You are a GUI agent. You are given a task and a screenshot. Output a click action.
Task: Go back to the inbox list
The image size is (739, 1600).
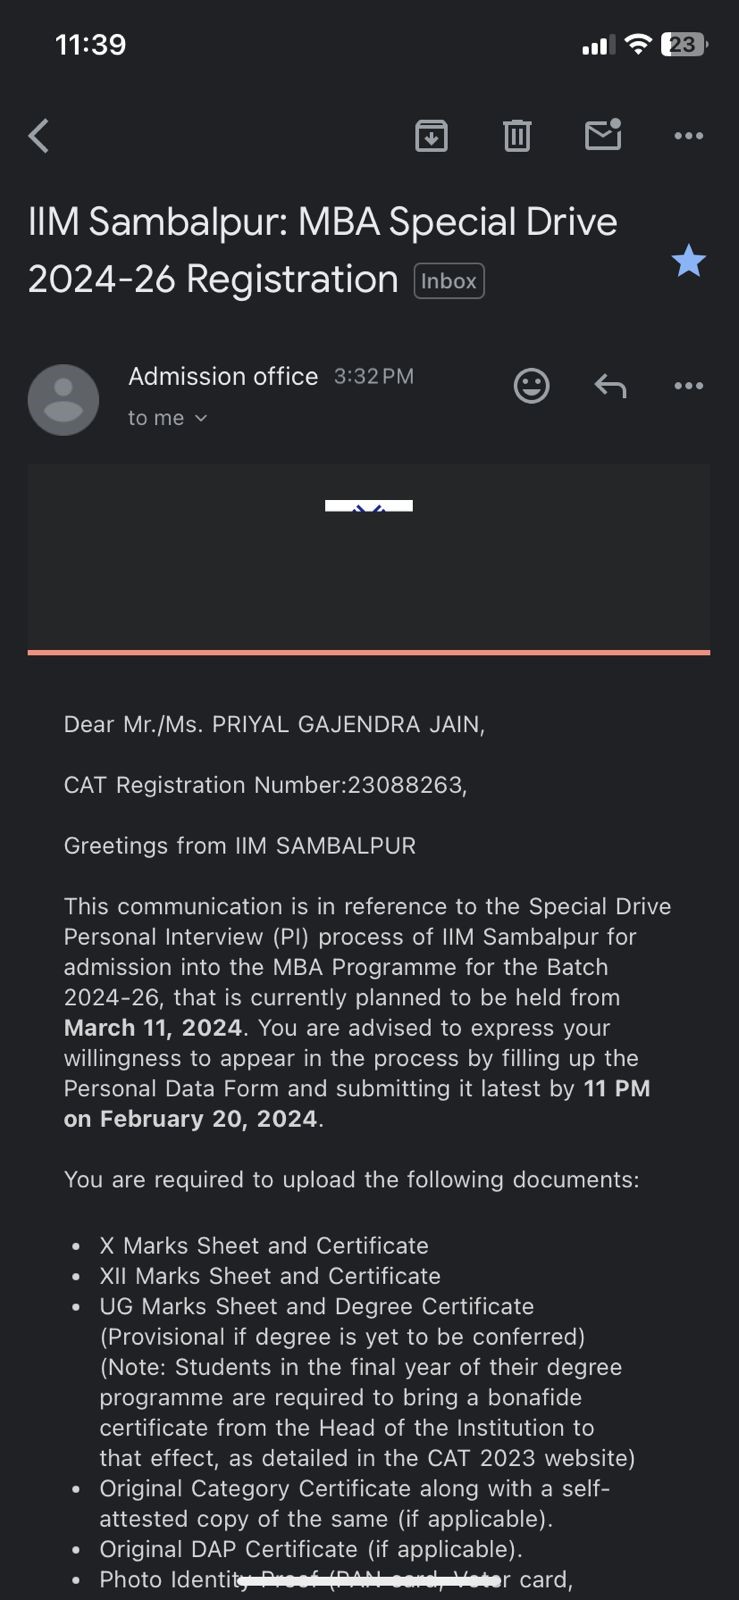39,135
